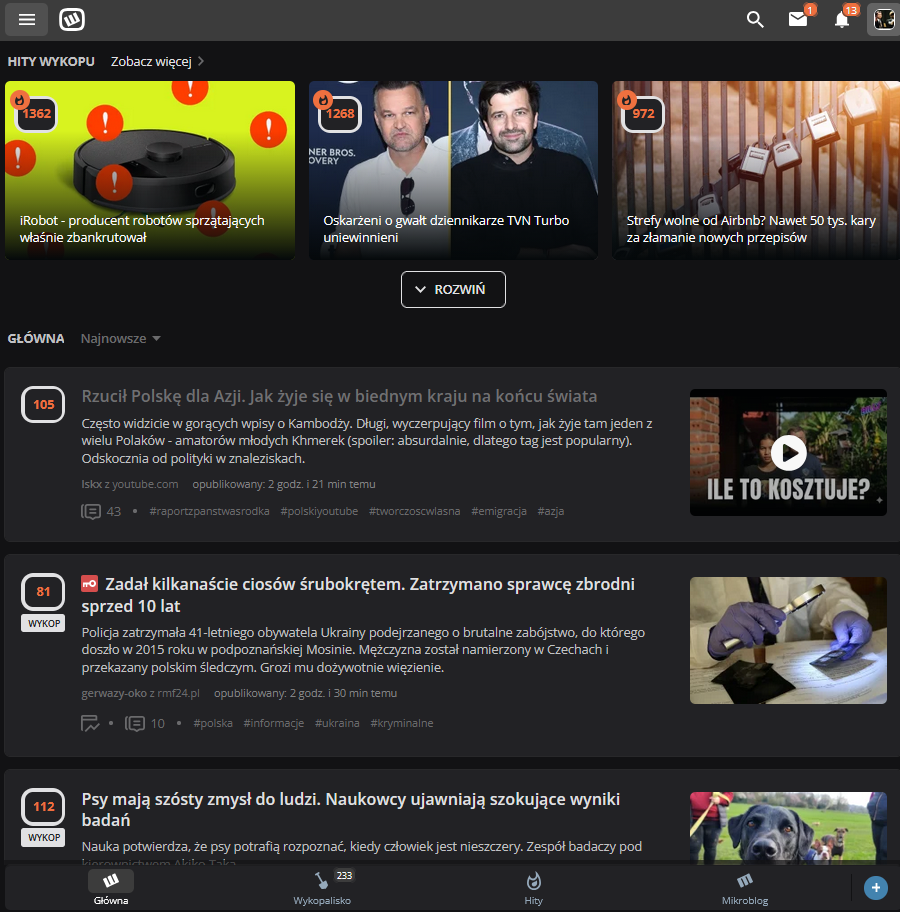Open messages envelope icon

click(x=797, y=19)
